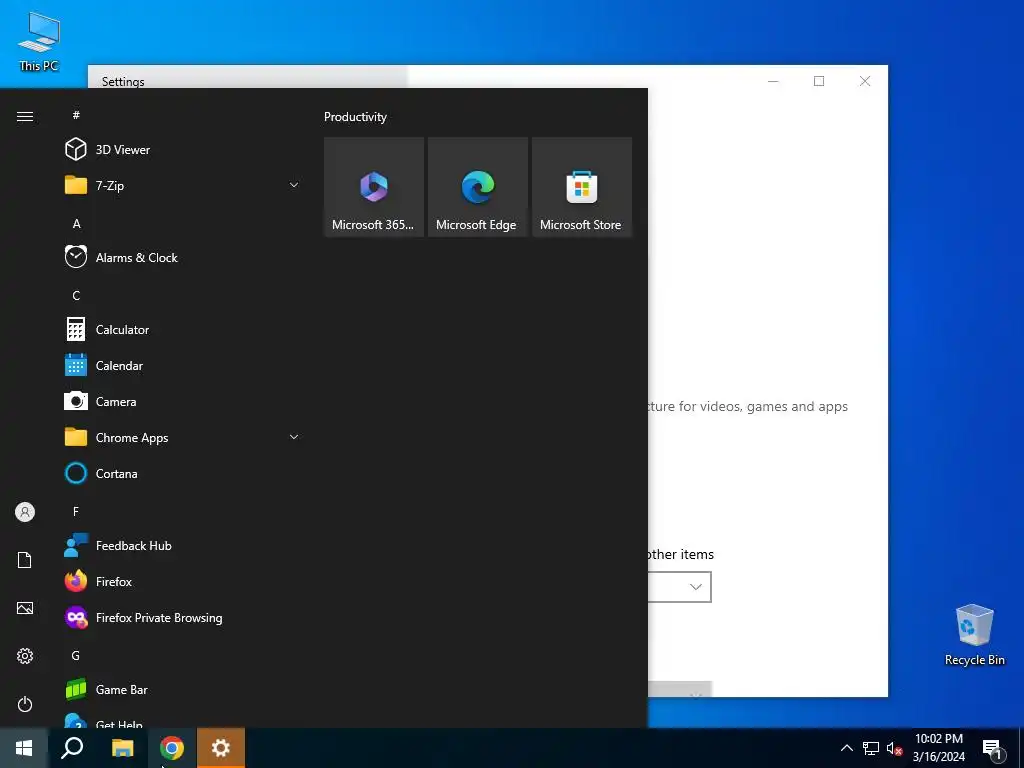Open the Action Center notifications icon
Viewport: 1024px width, 768px height.
click(x=993, y=748)
